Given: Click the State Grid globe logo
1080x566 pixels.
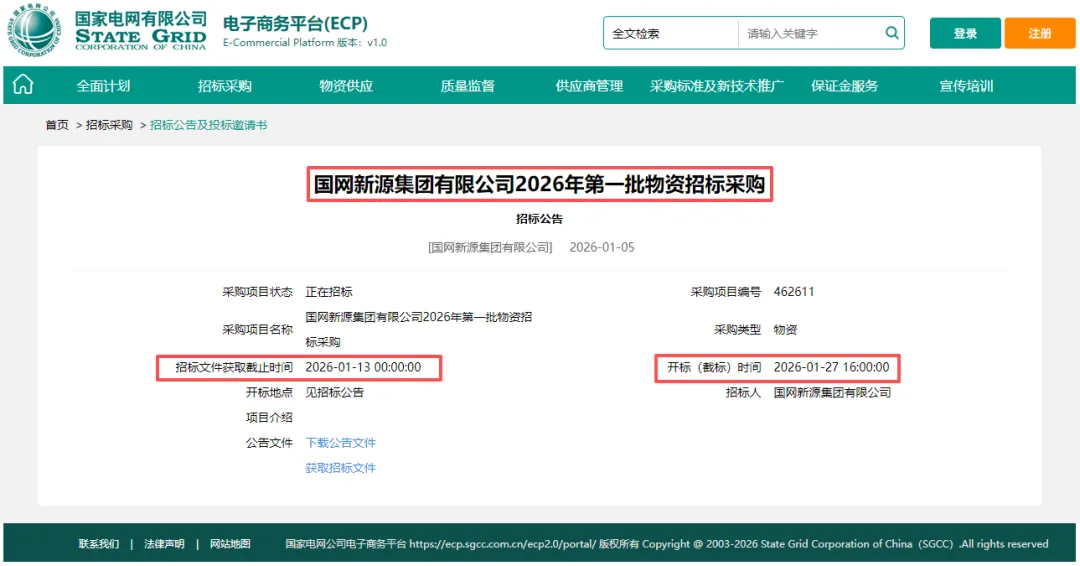Looking at the screenshot, I should (x=34, y=30).
